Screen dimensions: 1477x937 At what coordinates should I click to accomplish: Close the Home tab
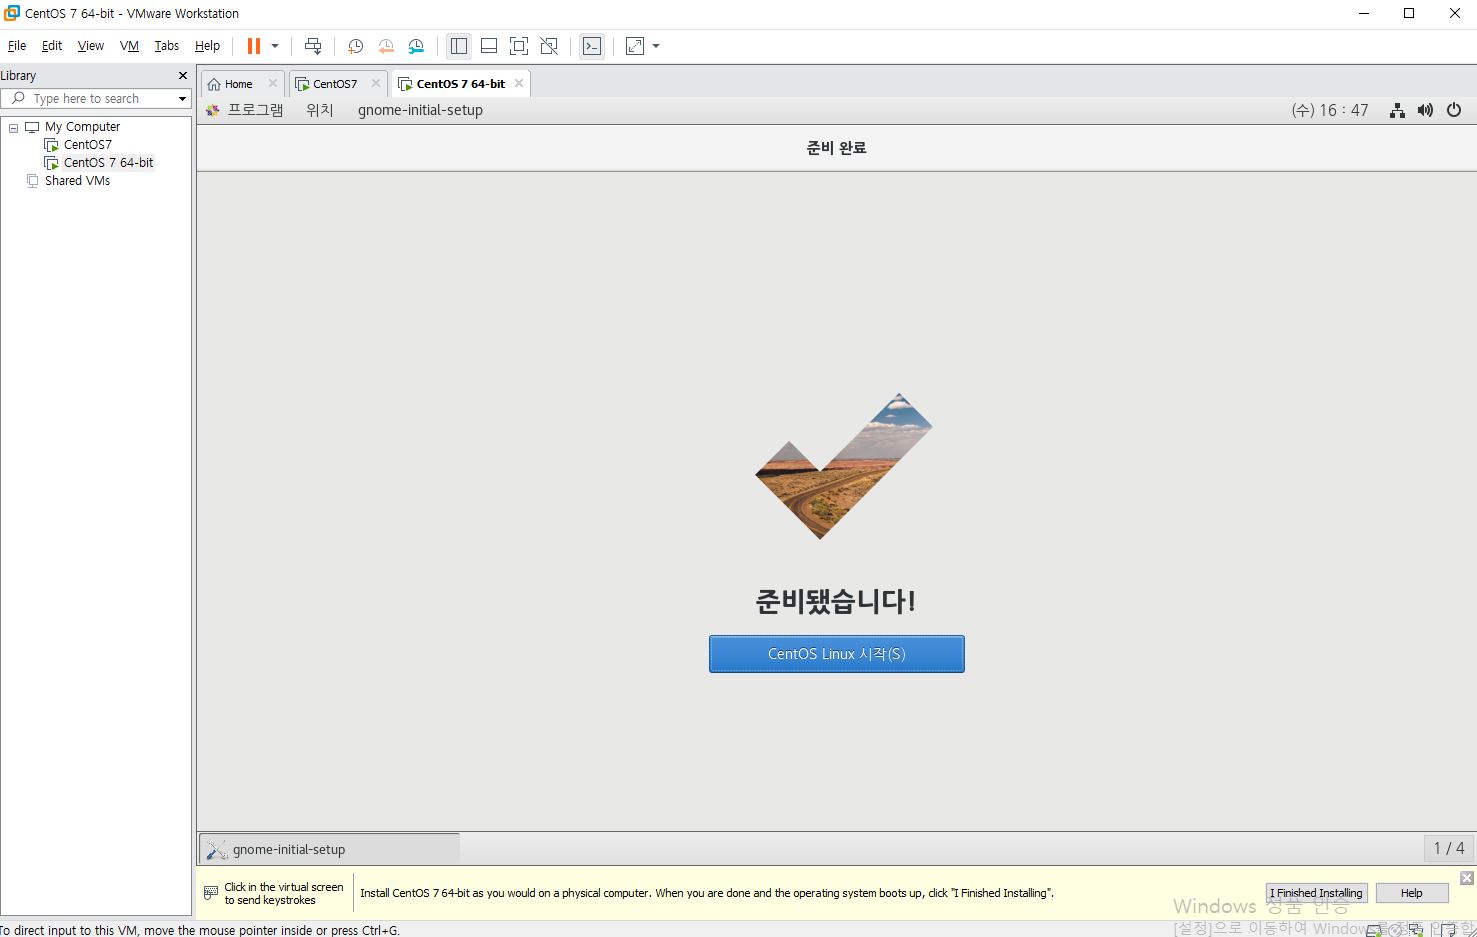(x=273, y=83)
